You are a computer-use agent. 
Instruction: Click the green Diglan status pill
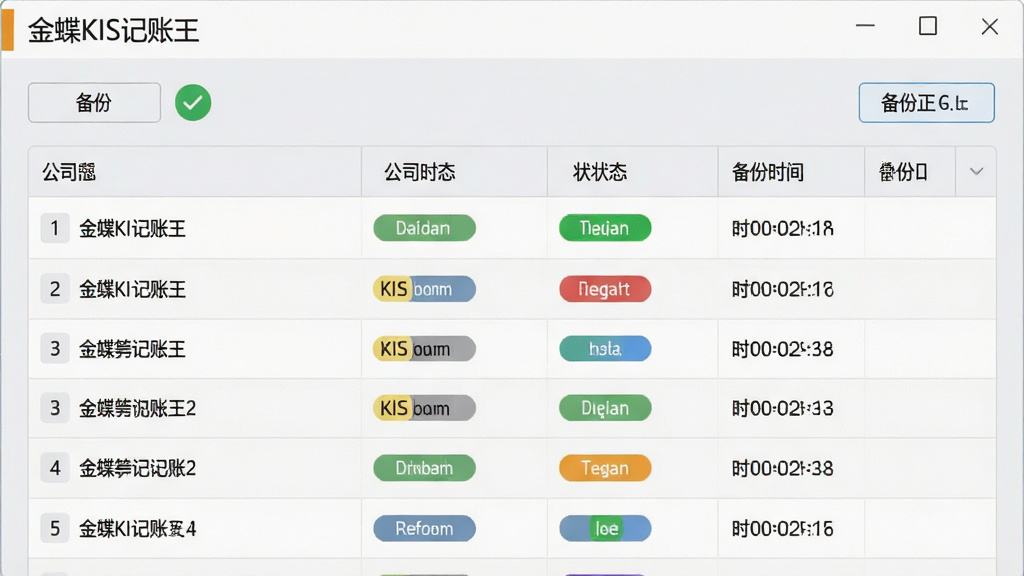(x=605, y=408)
